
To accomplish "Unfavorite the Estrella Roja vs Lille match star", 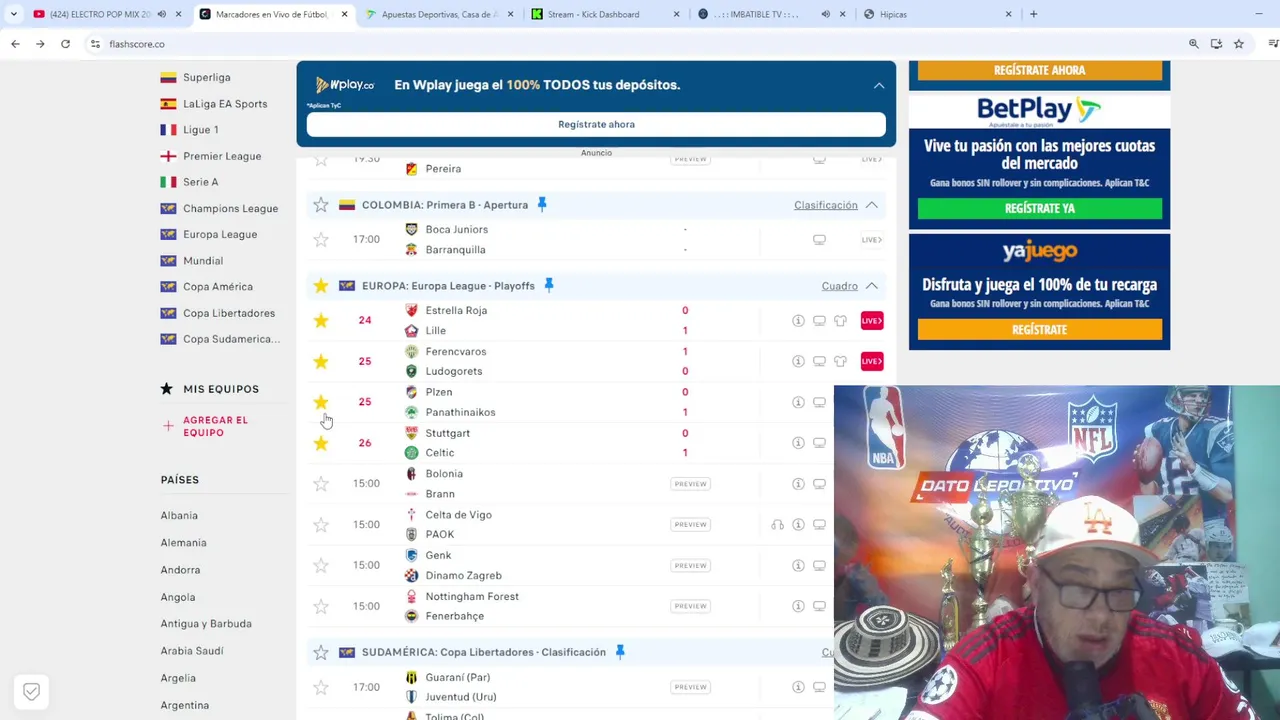I will point(321,321).
